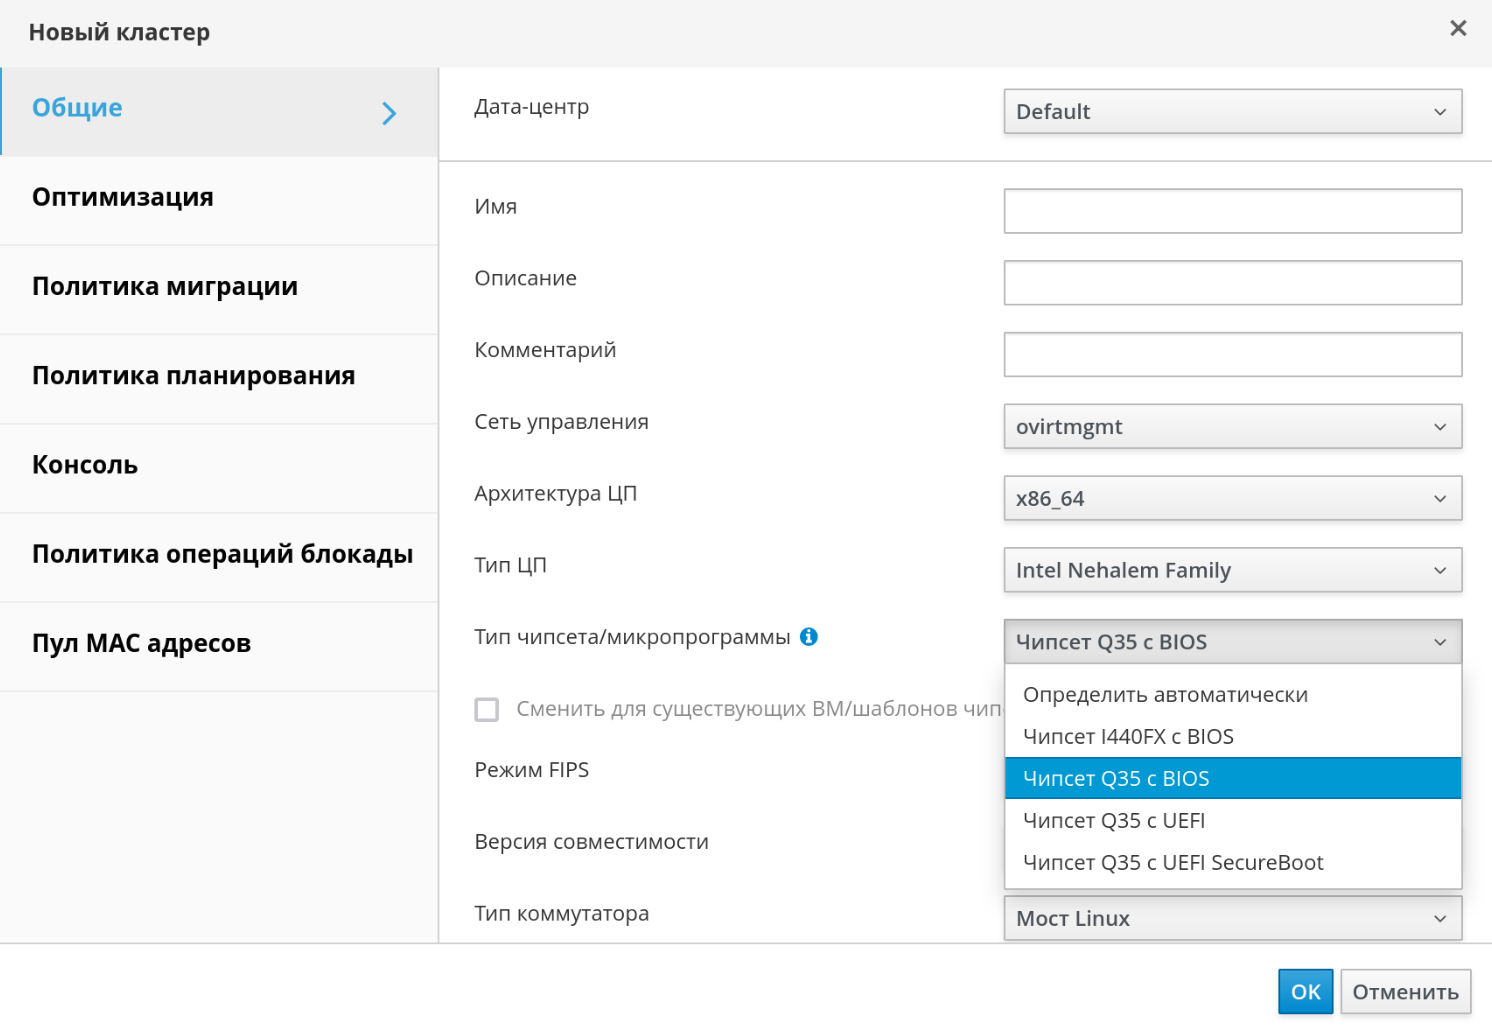Click the info icon beside chipset type label
The height and width of the screenshot is (1035, 1492).
(x=809, y=637)
